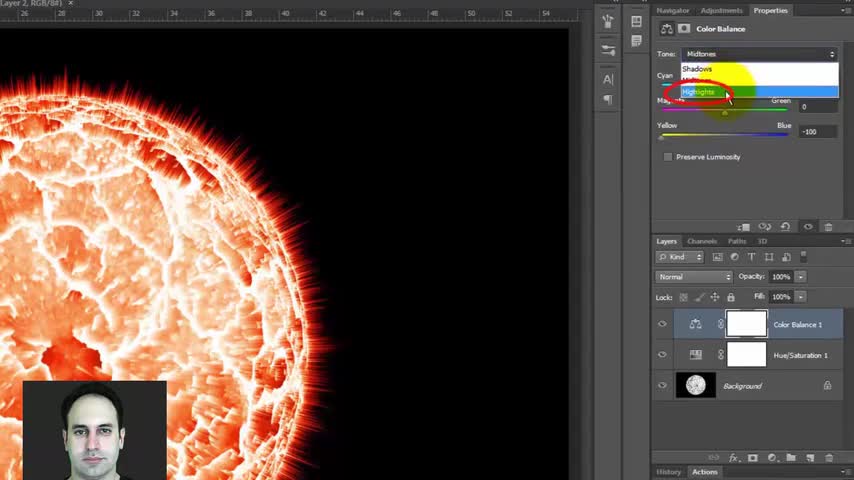854x480 pixels.
Task: Add a layer style fx icon
Action: coord(733,458)
